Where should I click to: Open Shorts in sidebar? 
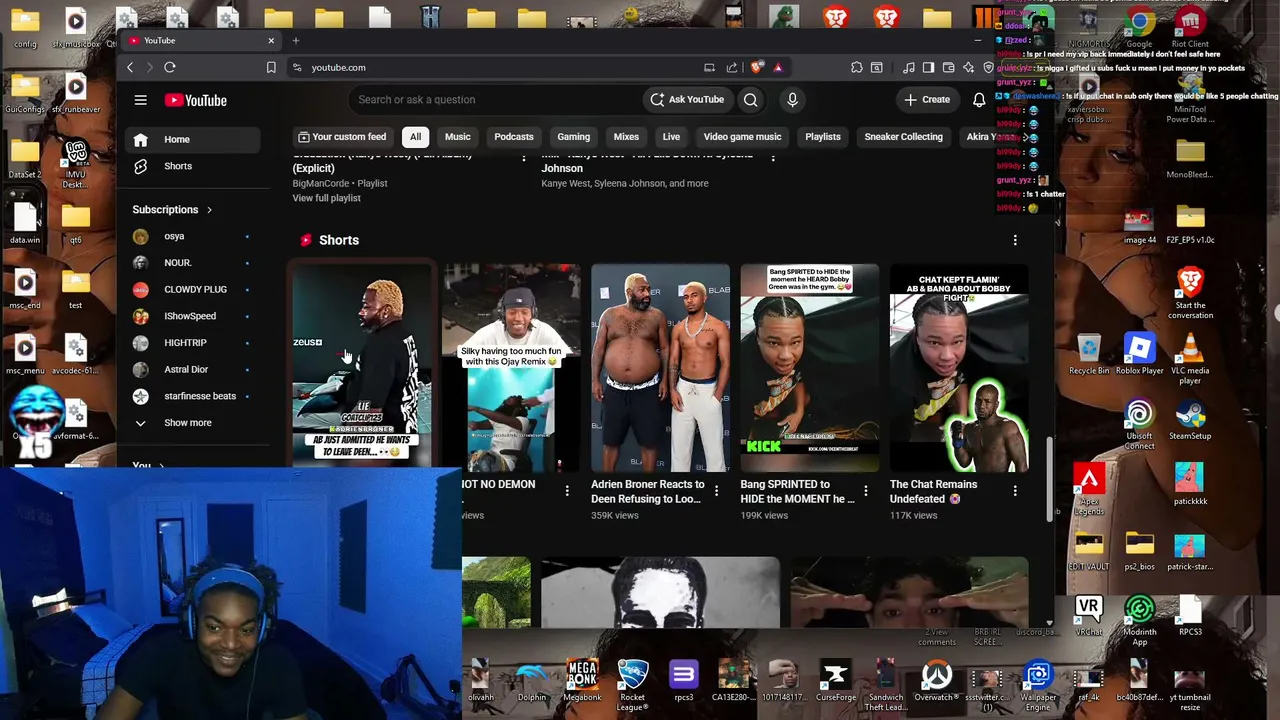coord(190,166)
